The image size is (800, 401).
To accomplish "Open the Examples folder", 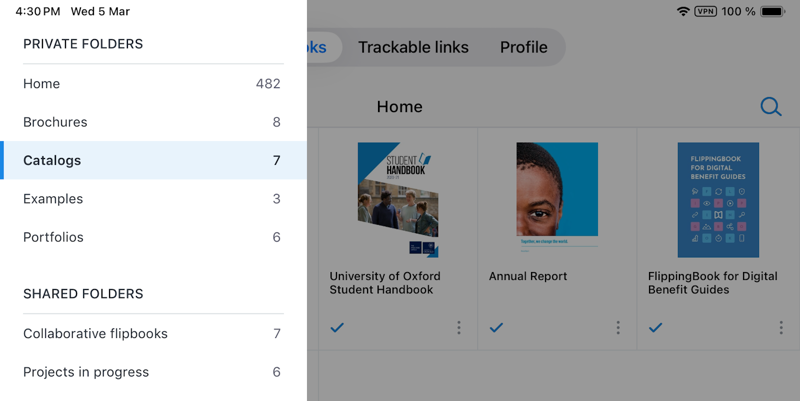I will pyautogui.click(x=154, y=198).
